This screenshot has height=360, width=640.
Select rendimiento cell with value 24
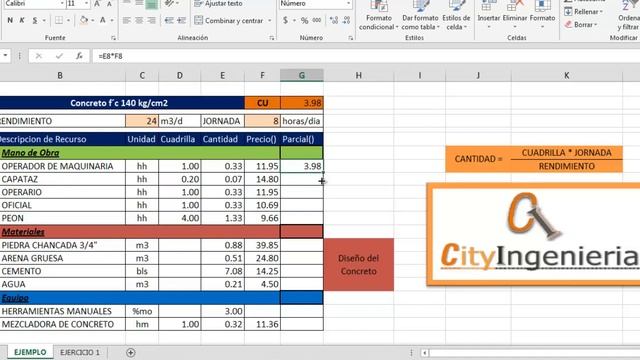(x=142, y=121)
